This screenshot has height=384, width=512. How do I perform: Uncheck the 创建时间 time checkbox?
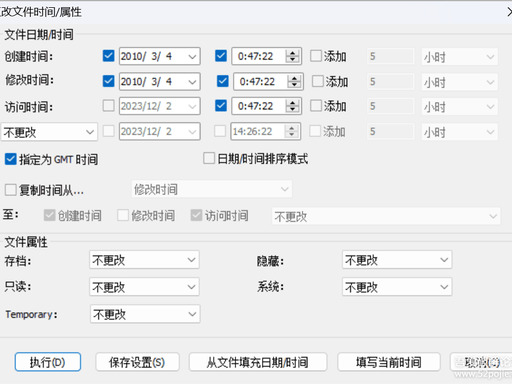(x=221, y=56)
